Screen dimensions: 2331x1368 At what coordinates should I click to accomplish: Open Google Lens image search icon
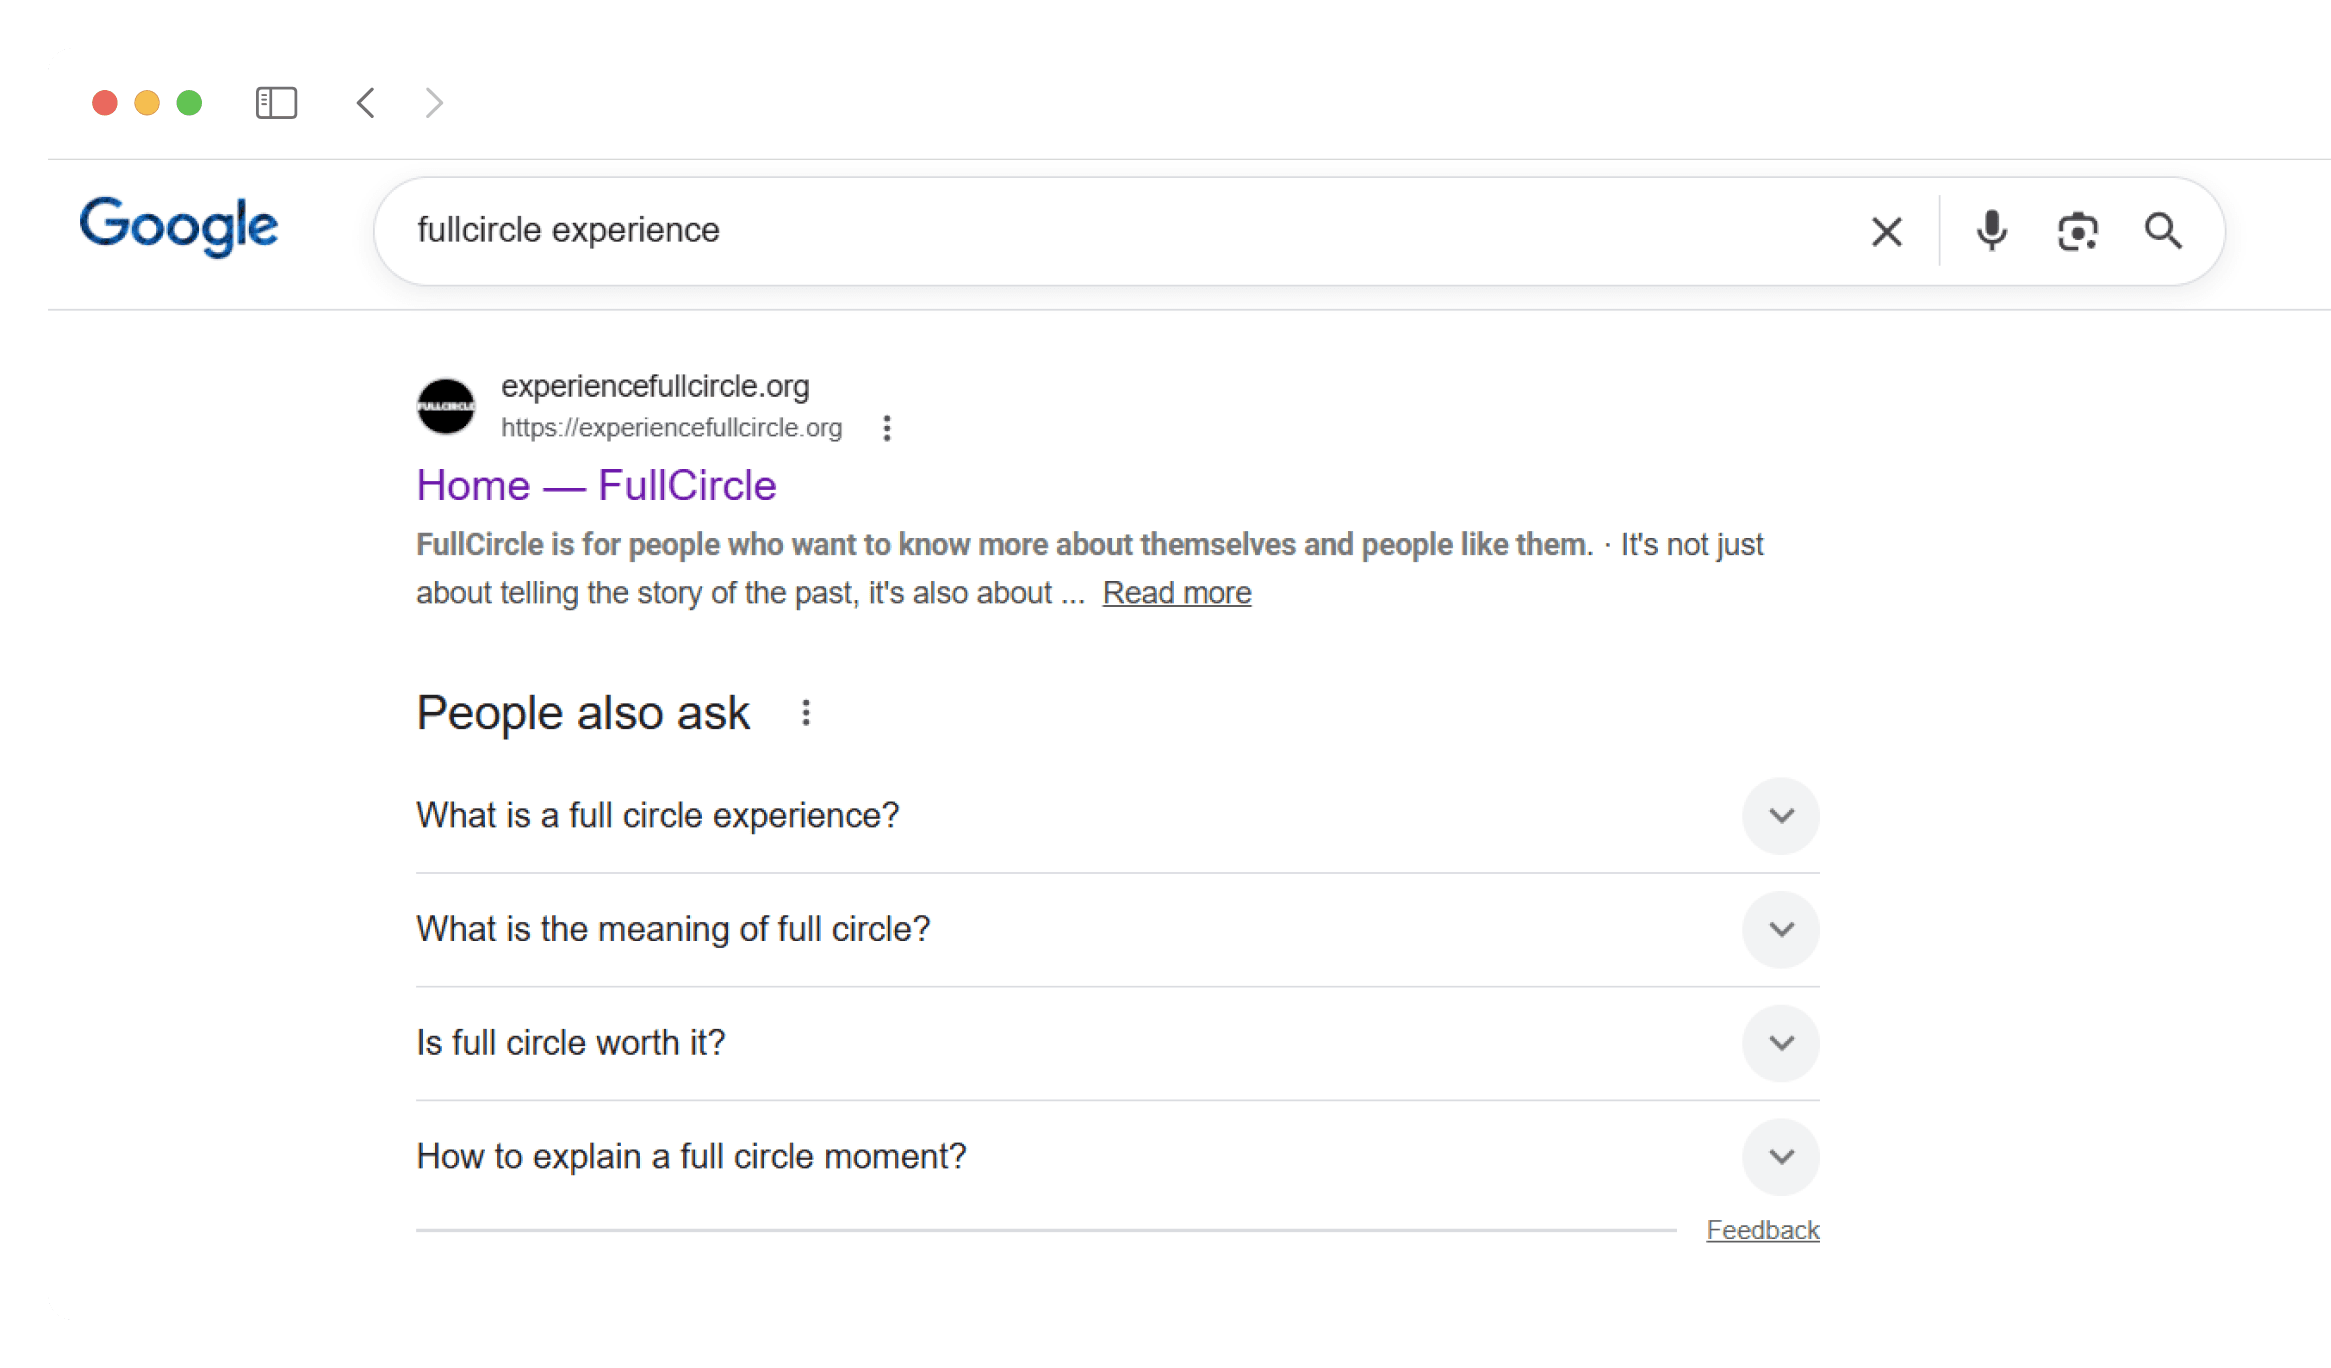2077,232
